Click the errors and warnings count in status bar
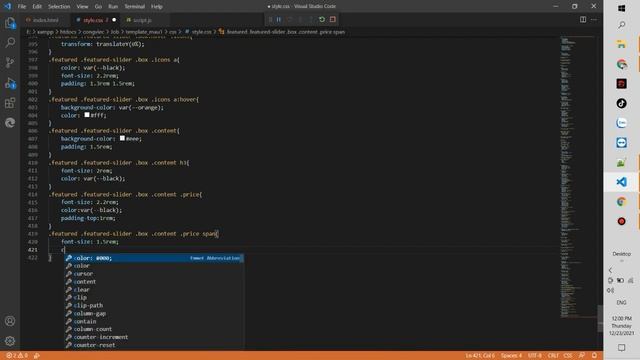The width and height of the screenshot is (640, 360). (17, 356)
